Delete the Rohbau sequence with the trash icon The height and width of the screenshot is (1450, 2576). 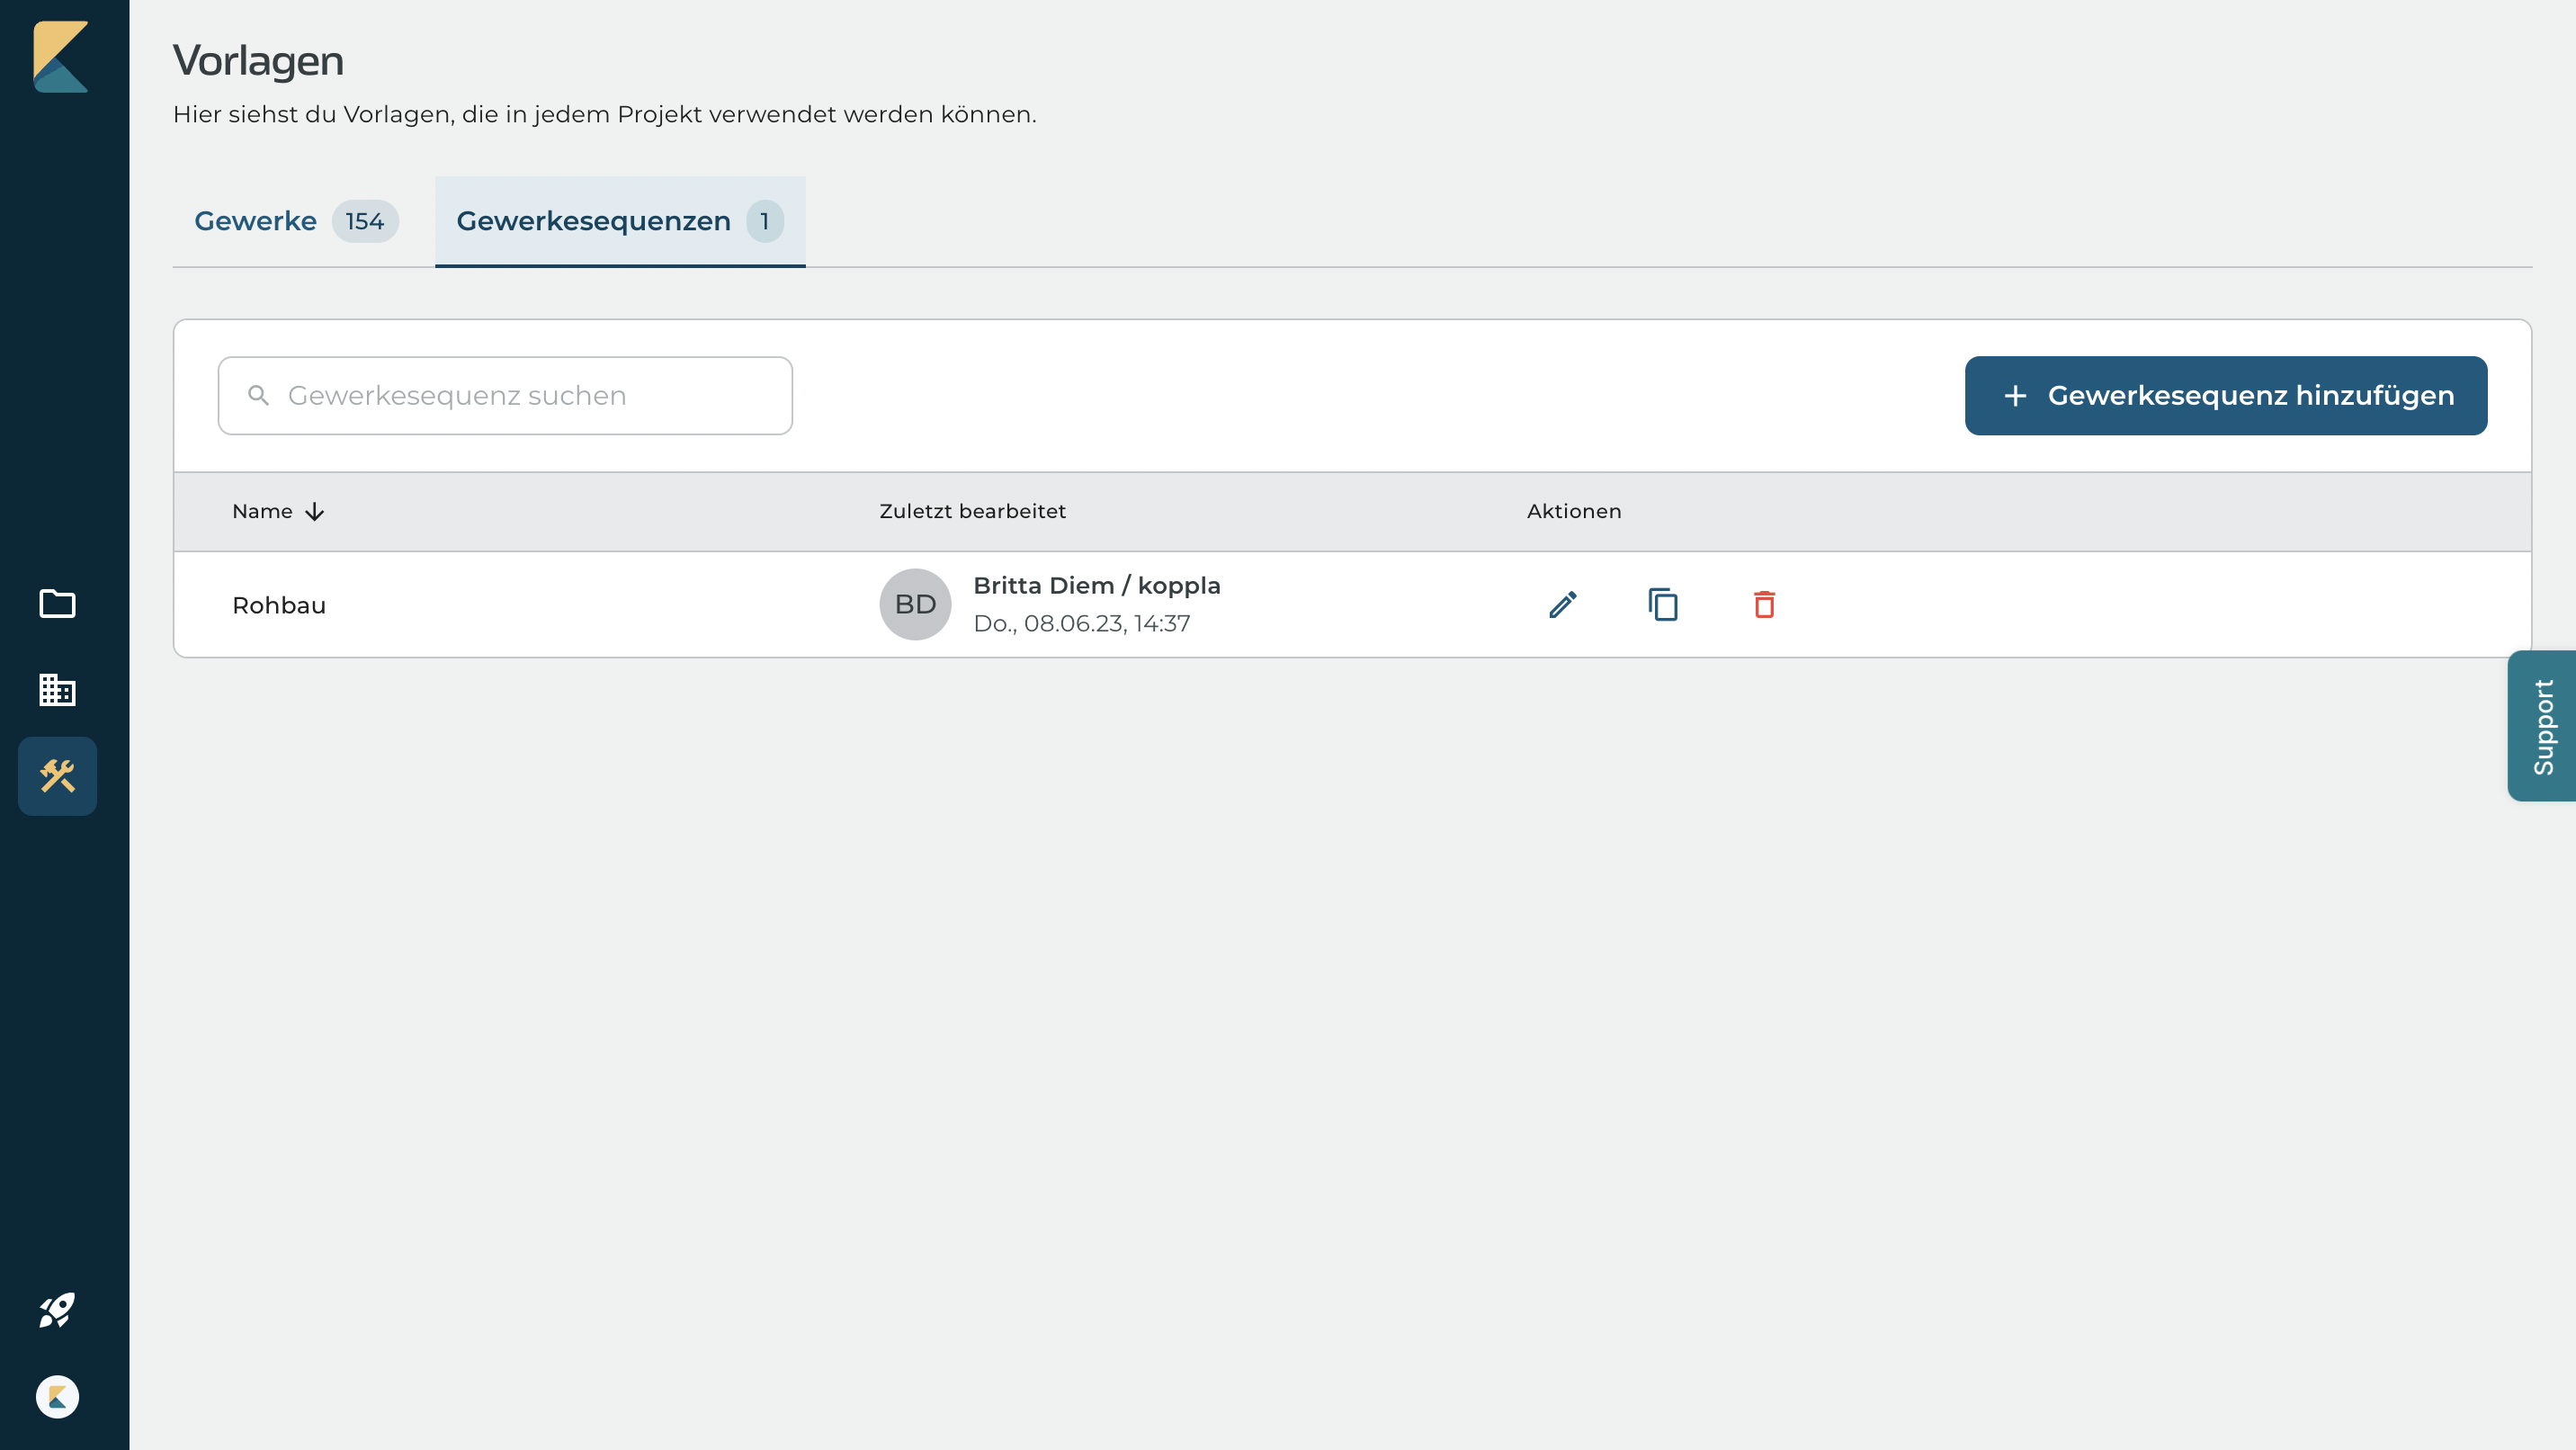(1764, 604)
